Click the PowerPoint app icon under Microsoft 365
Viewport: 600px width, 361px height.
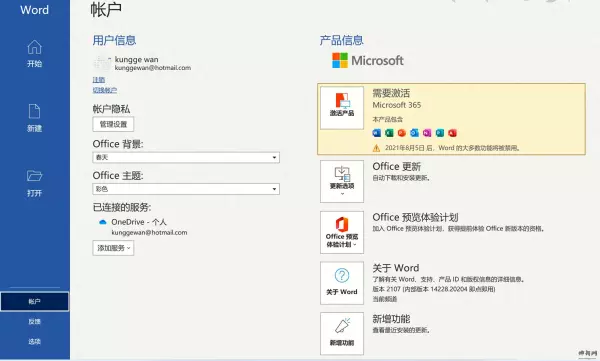(x=402, y=133)
